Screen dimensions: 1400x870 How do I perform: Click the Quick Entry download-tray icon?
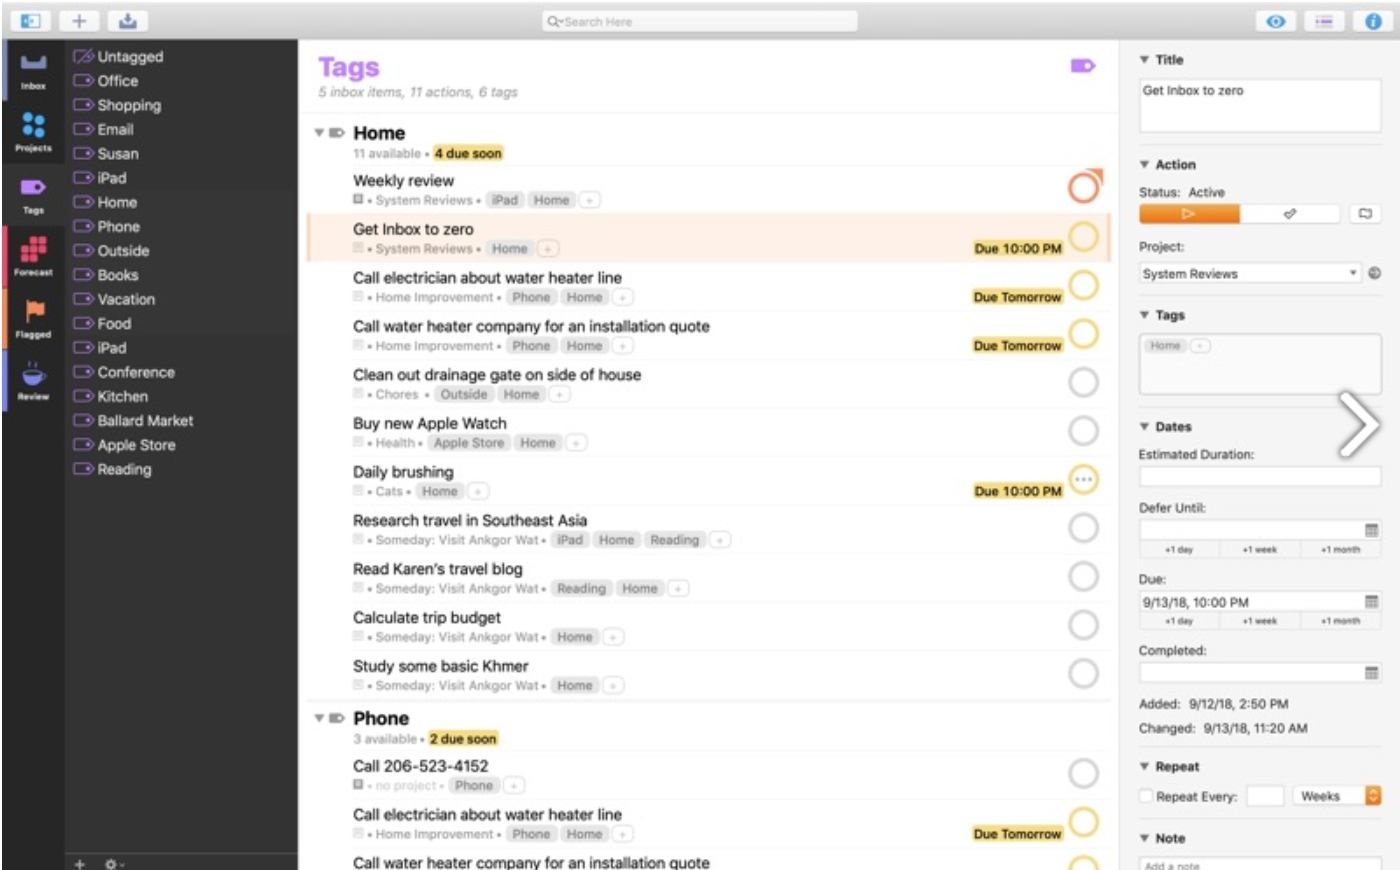tap(127, 21)
